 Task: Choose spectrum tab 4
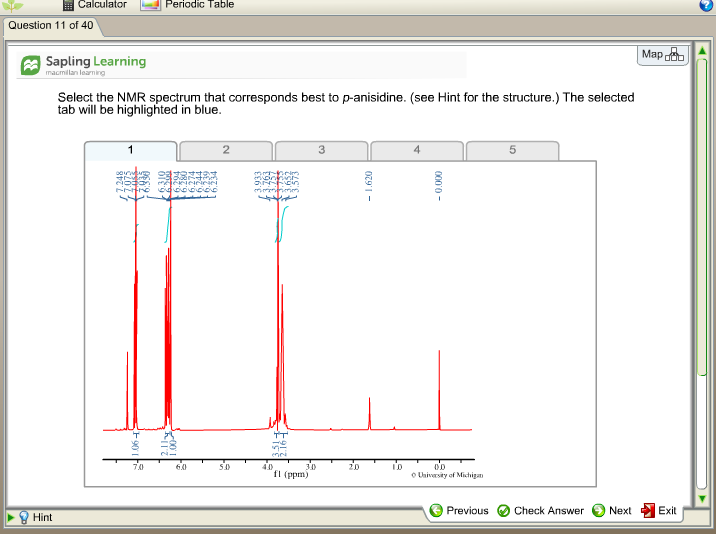416,151
